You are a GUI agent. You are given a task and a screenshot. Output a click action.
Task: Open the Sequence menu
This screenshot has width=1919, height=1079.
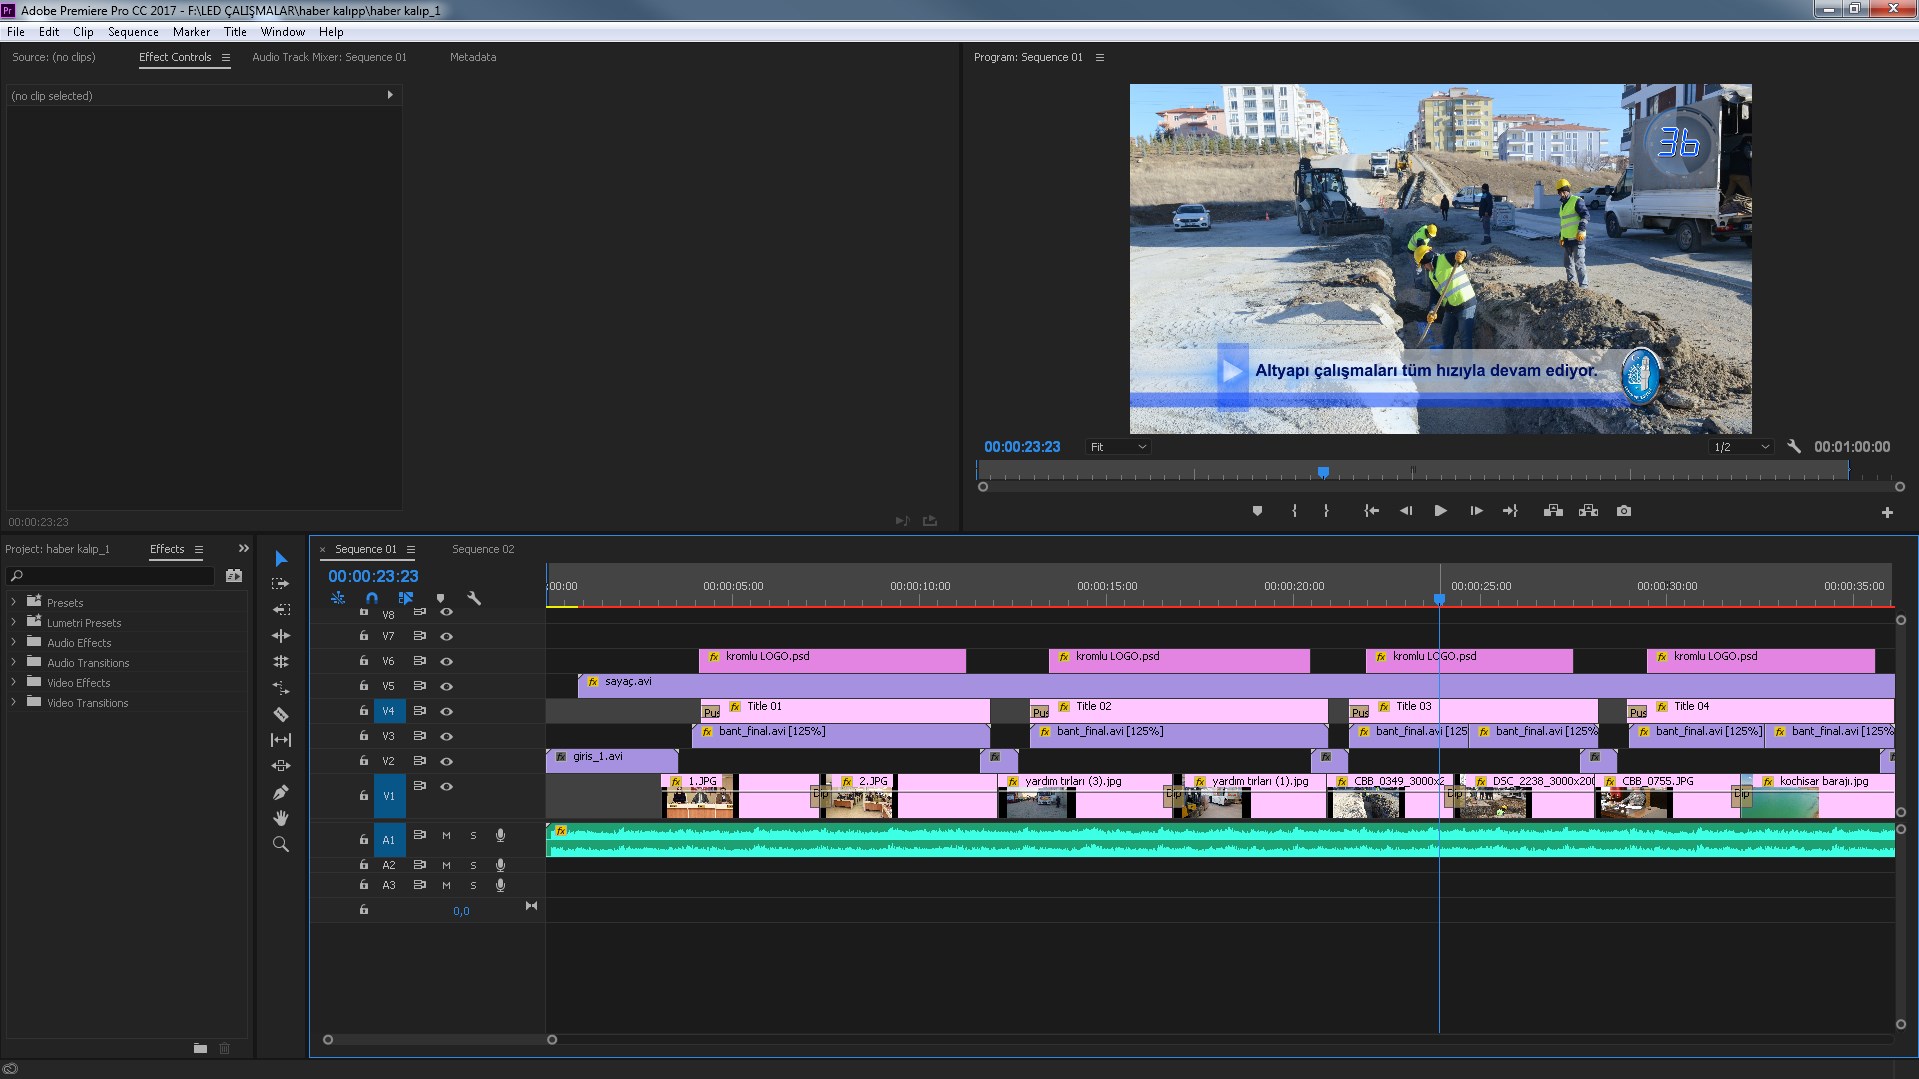click(133, 32)
